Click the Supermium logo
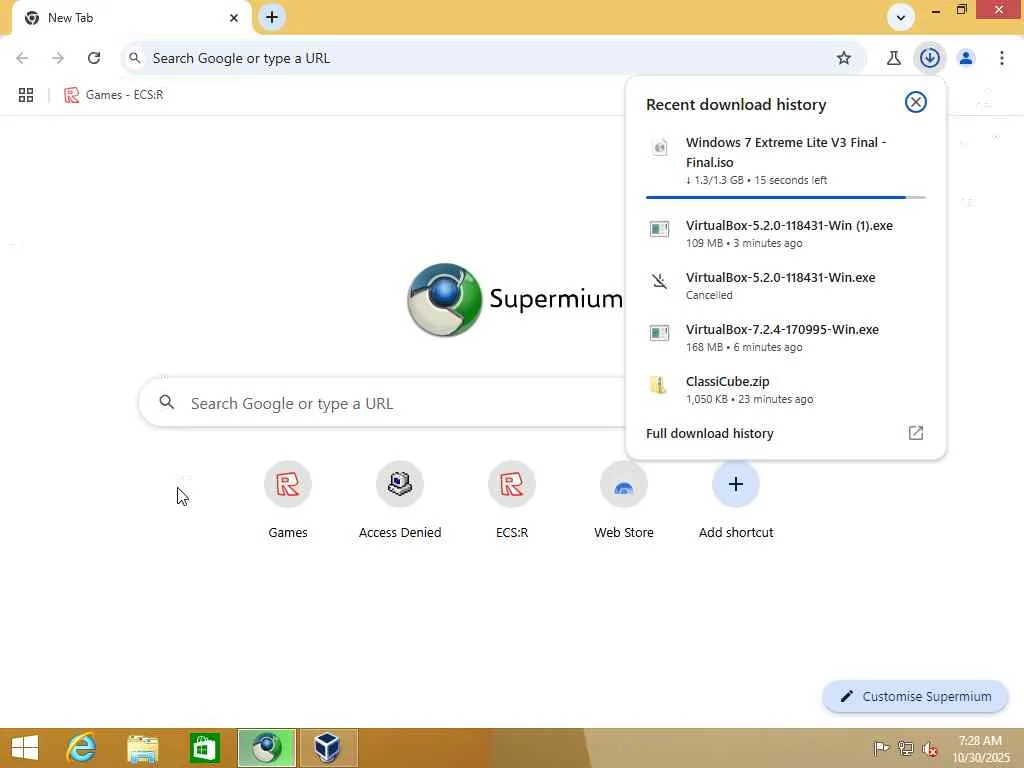Image resolution: width=1024 pixels, height=768 pixels. [515, 299]
